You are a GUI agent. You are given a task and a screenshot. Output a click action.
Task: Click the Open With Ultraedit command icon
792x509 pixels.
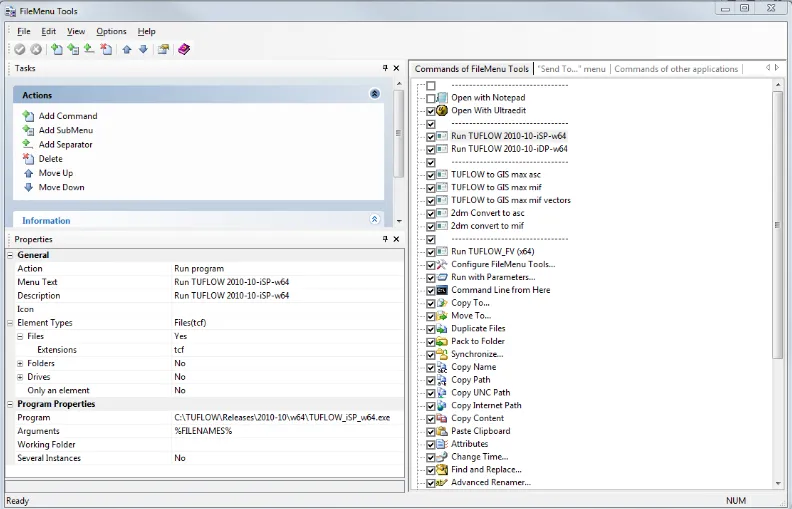coord(442,110)
